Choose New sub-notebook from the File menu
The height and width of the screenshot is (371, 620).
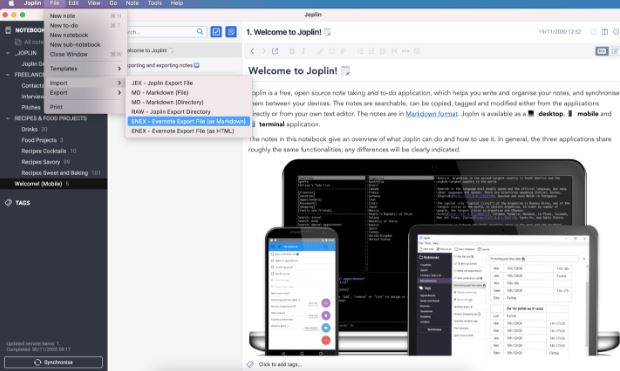tap(85, 45)
